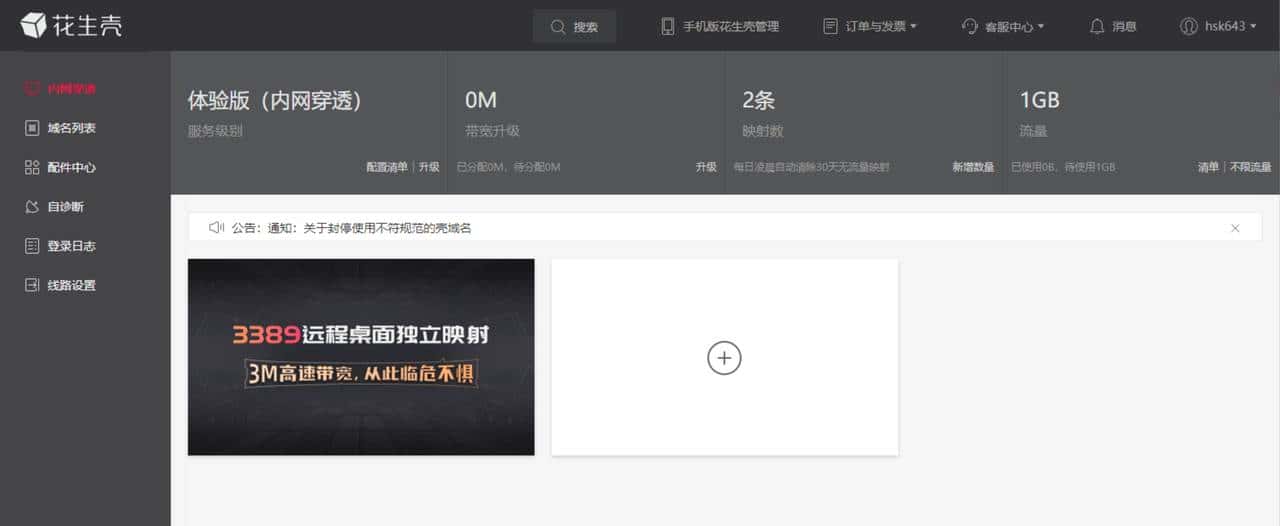Click the 线路设置 icon

coord(32,285)
